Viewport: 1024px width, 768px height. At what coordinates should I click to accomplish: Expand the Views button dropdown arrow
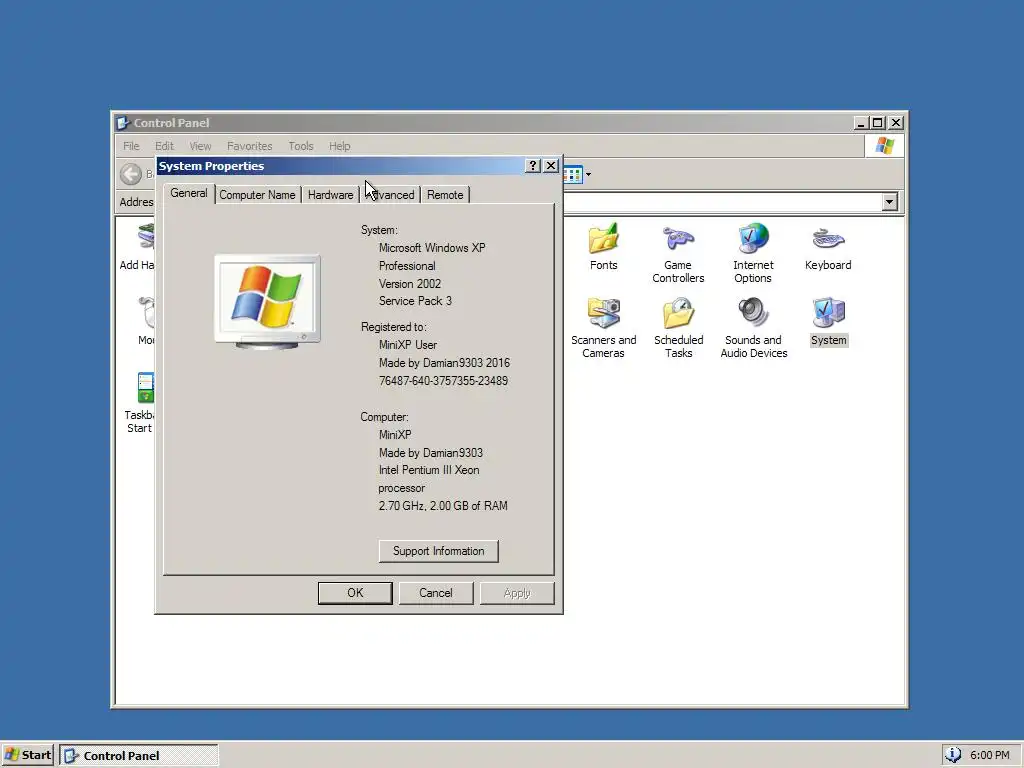pyautogui.click(x=588, y=174)
